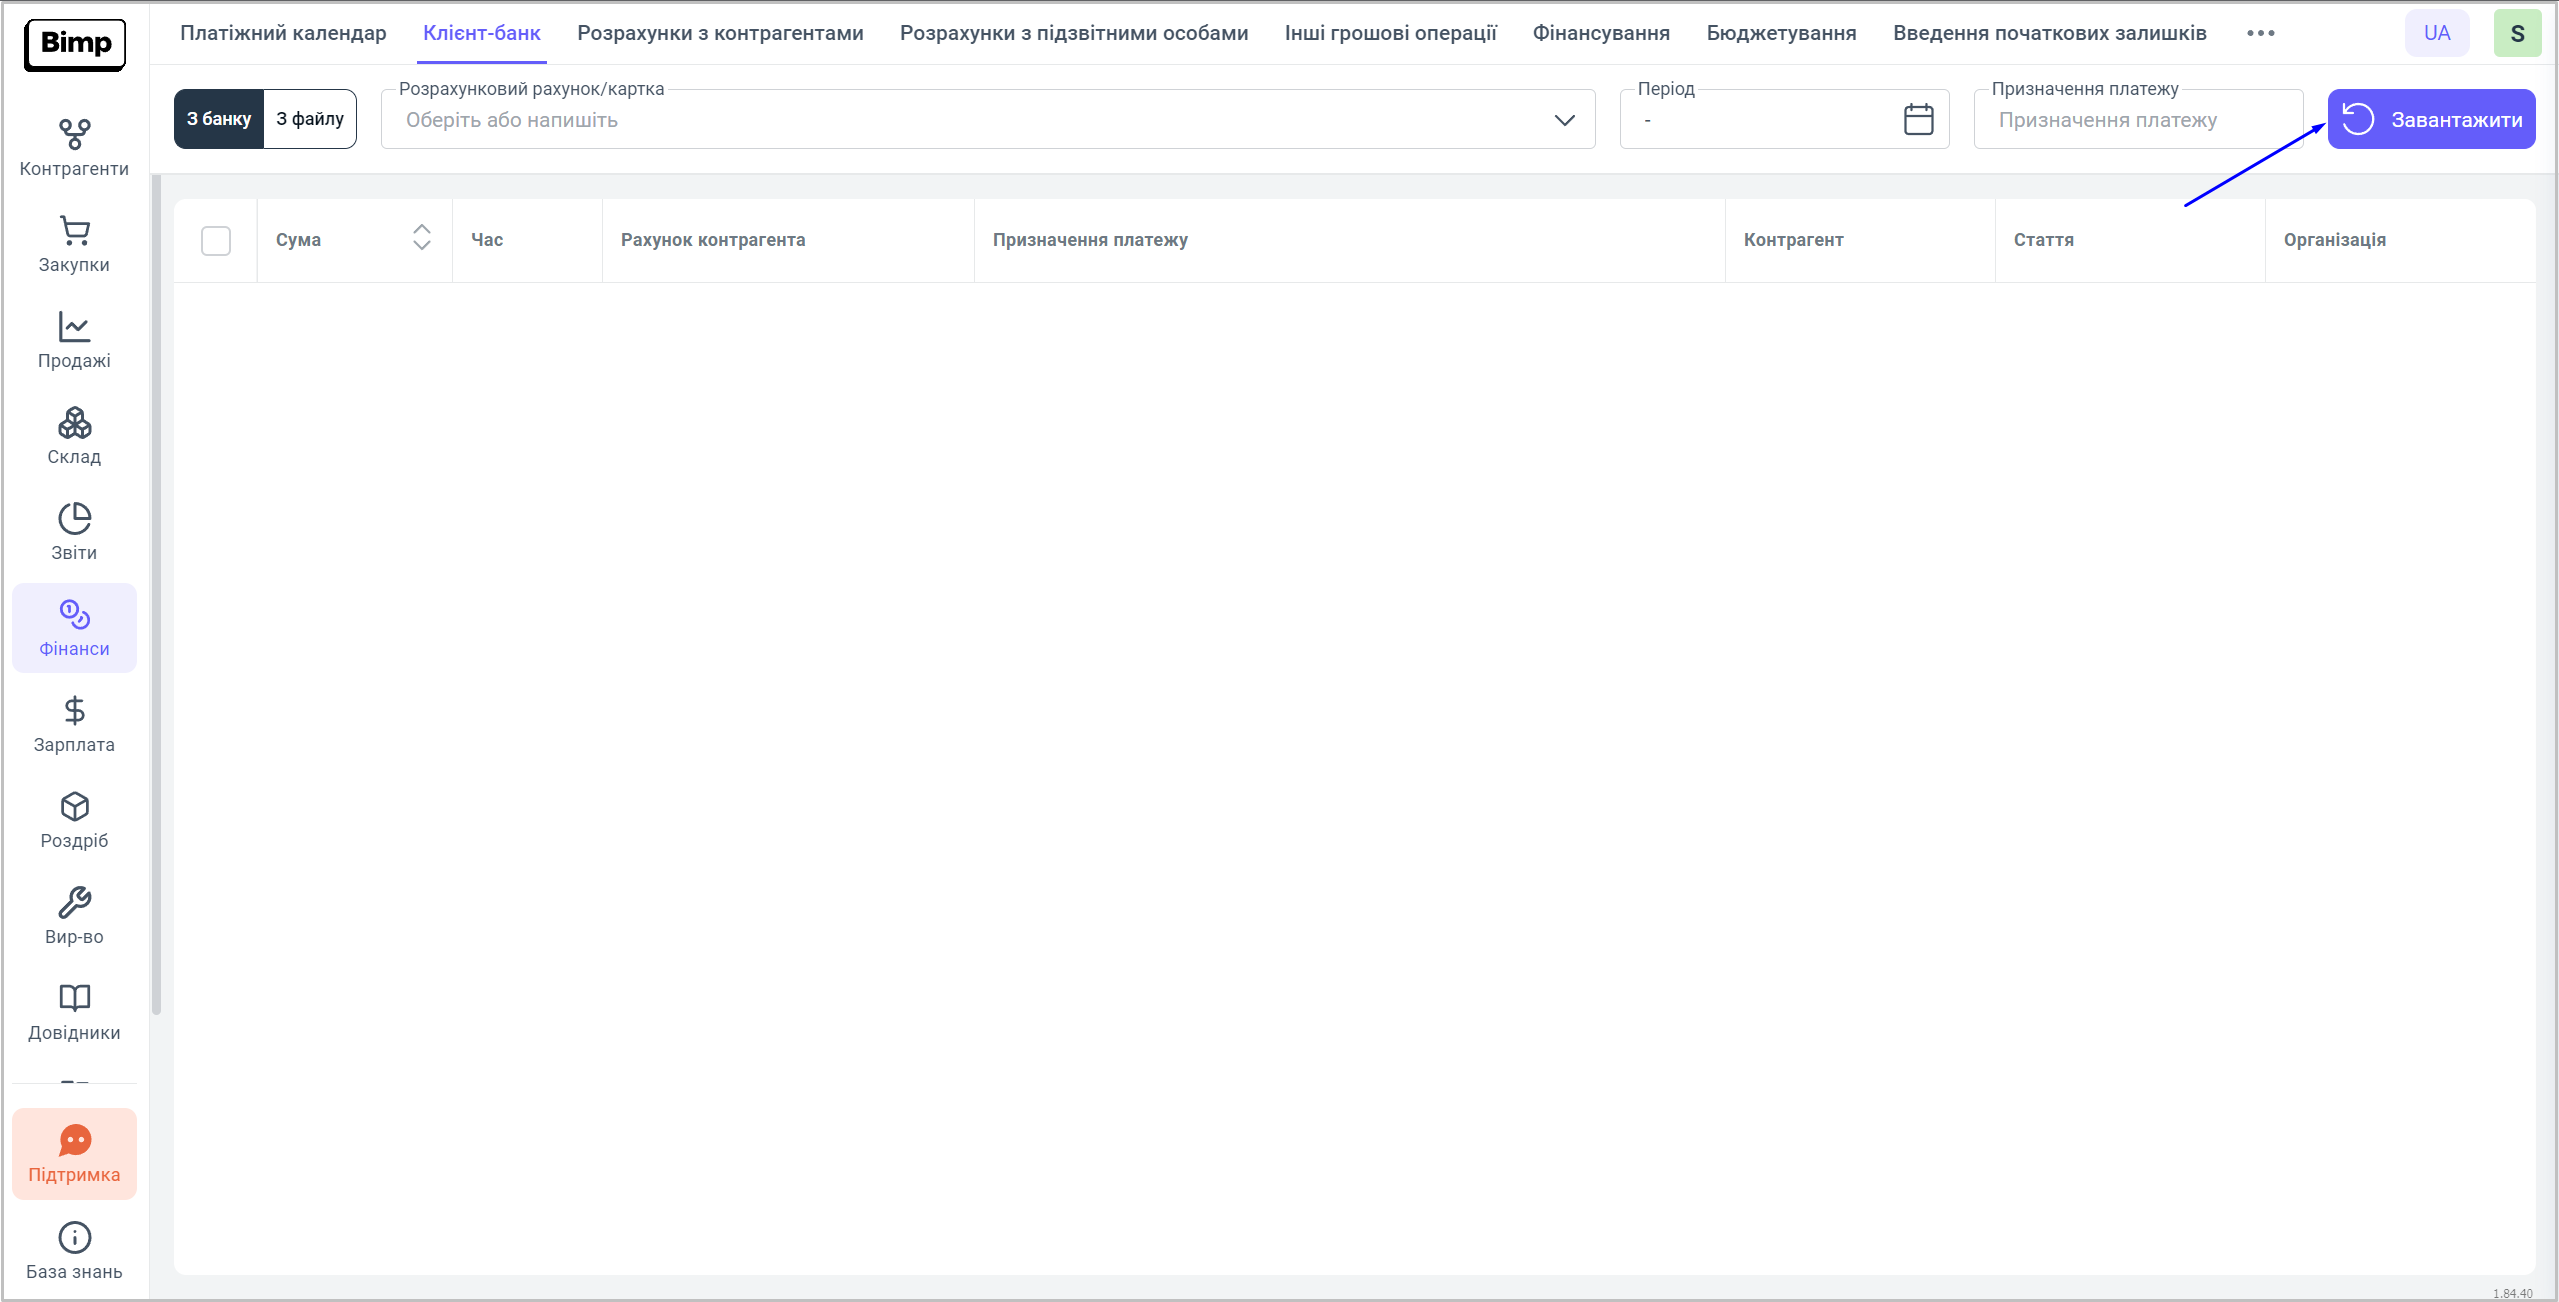Click the Період calendar icon

tap(1918, 120)
